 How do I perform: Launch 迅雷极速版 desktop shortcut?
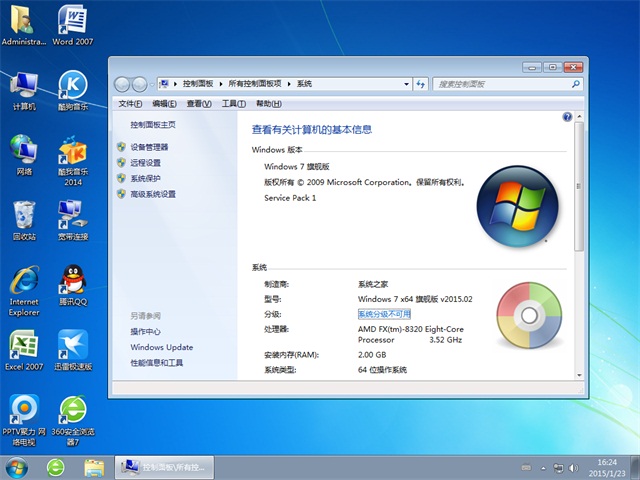point(73,350)
